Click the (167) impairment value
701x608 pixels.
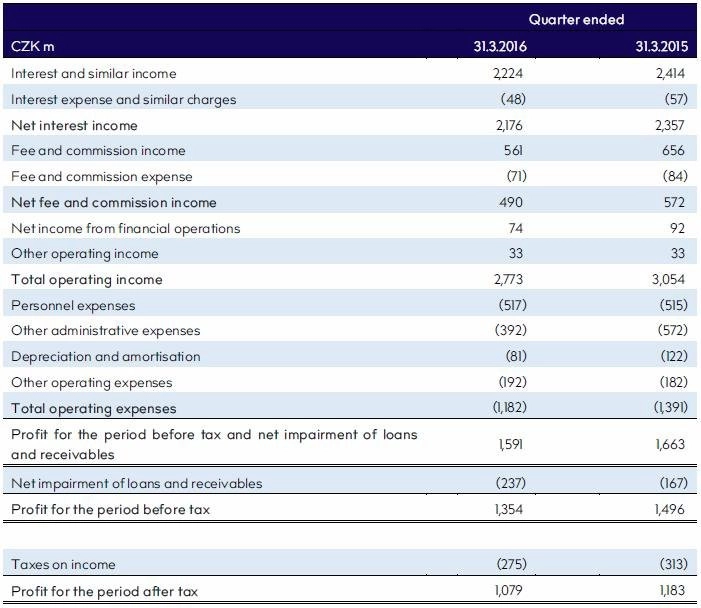click(x=674, y=483)
